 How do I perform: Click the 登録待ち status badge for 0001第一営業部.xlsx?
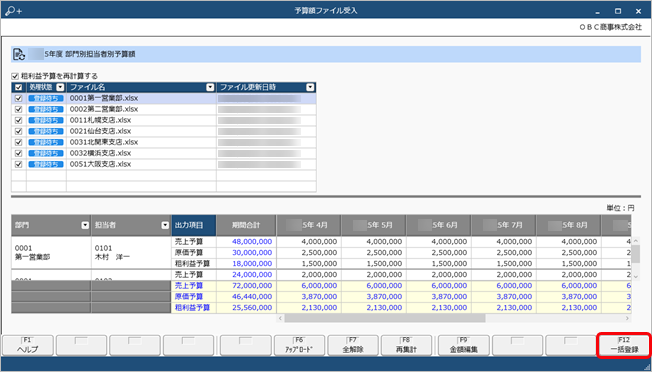(46, 99)
